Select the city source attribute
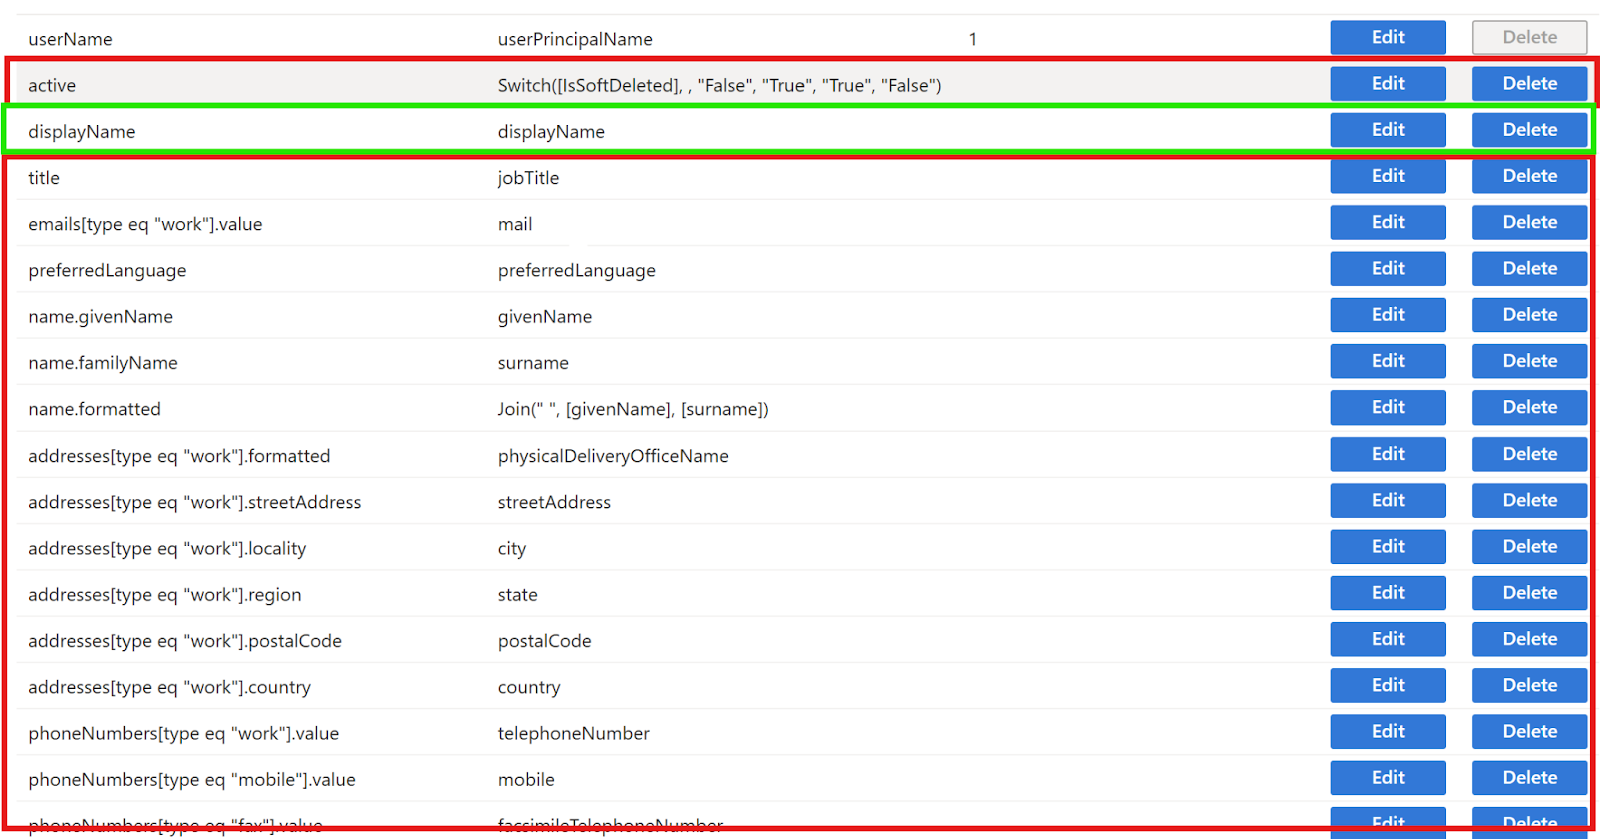This screenshot has width=1600, height=839. tap(512, 548)
